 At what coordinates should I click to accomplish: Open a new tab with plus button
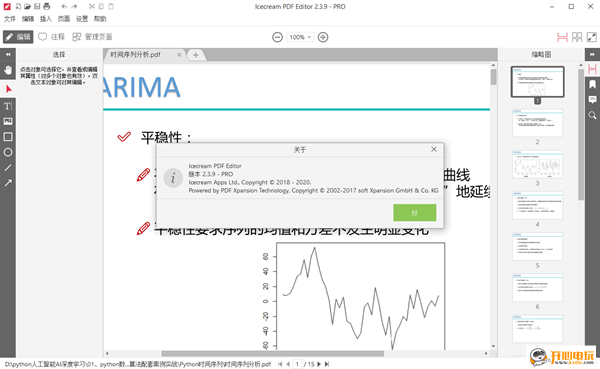(x=196, y=55)
